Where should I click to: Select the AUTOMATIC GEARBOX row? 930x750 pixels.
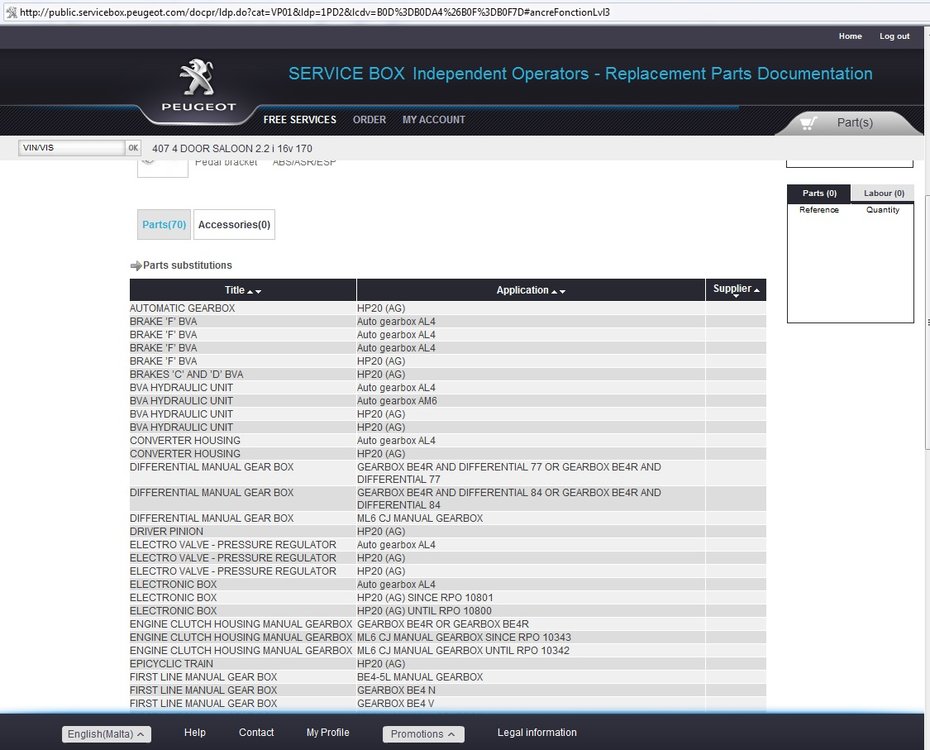click(448, 308)
